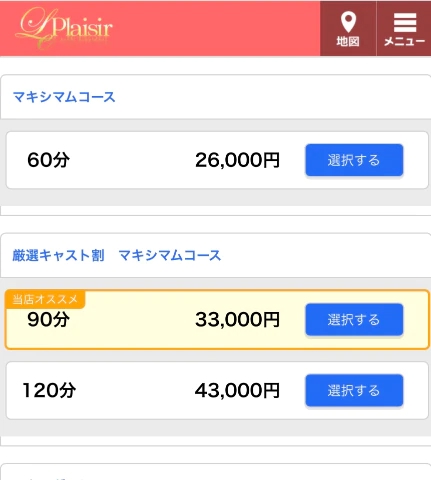Open the hamburger menu icon
The image size is (431, 480).
coord(405,22)
